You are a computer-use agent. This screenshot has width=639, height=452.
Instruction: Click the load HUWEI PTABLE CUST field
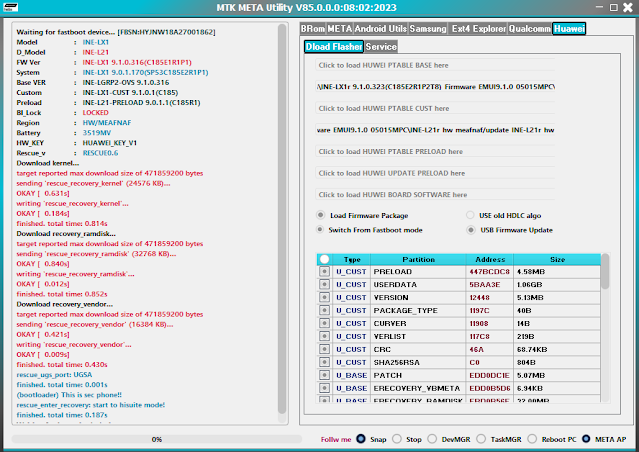(x=435, y=108)
